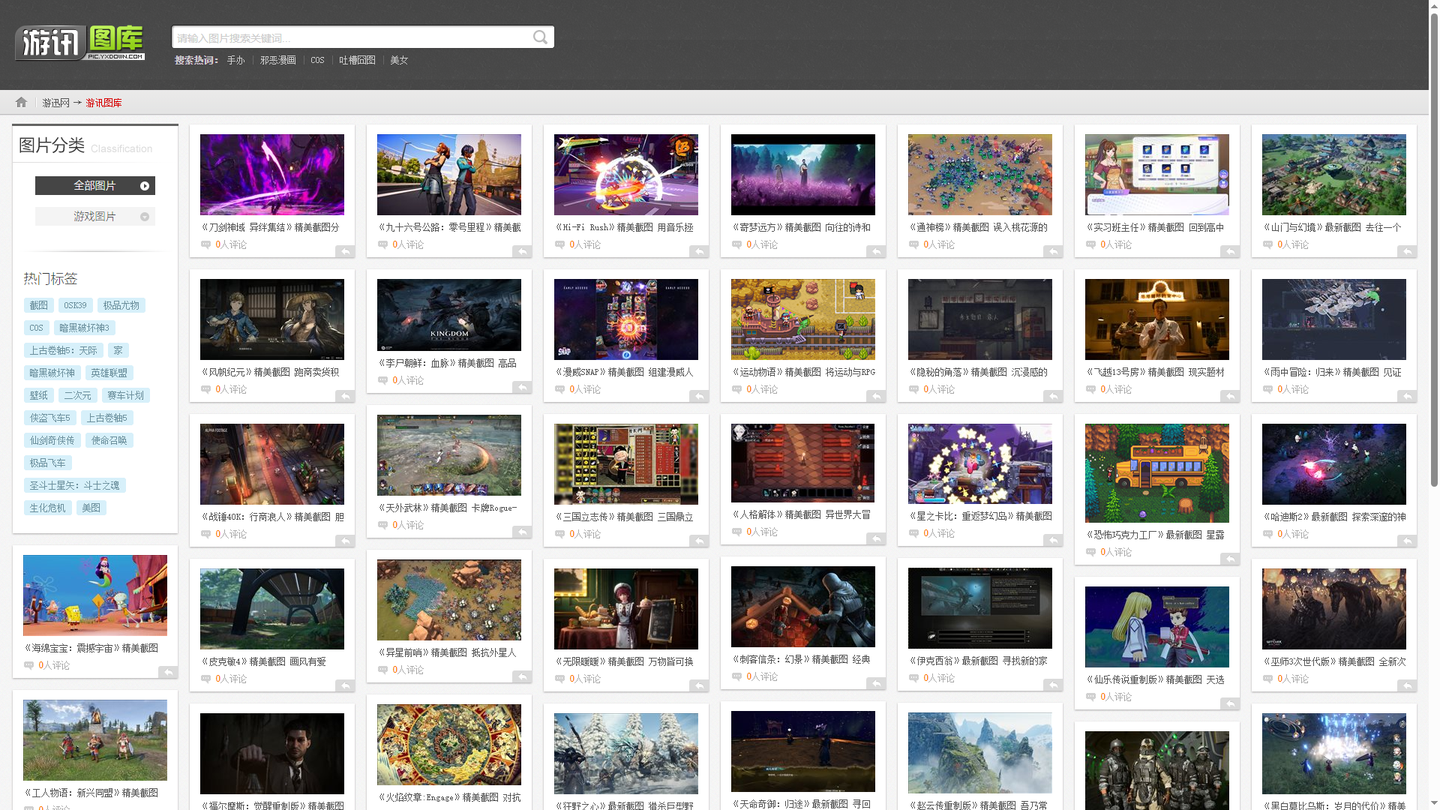
Task: Click comment bubble icon on 恐怖巧克力工厂 card
Action: pyautogui.click(x=1091, y=552)
